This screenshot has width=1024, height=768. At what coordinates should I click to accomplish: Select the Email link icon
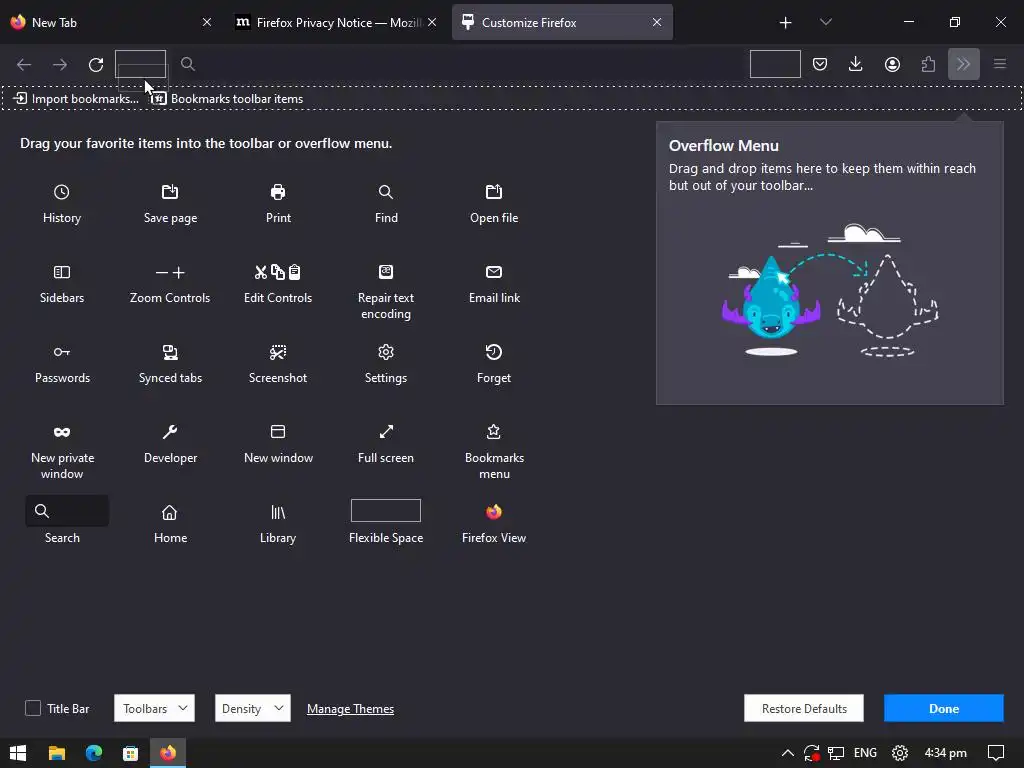point(494,272)
